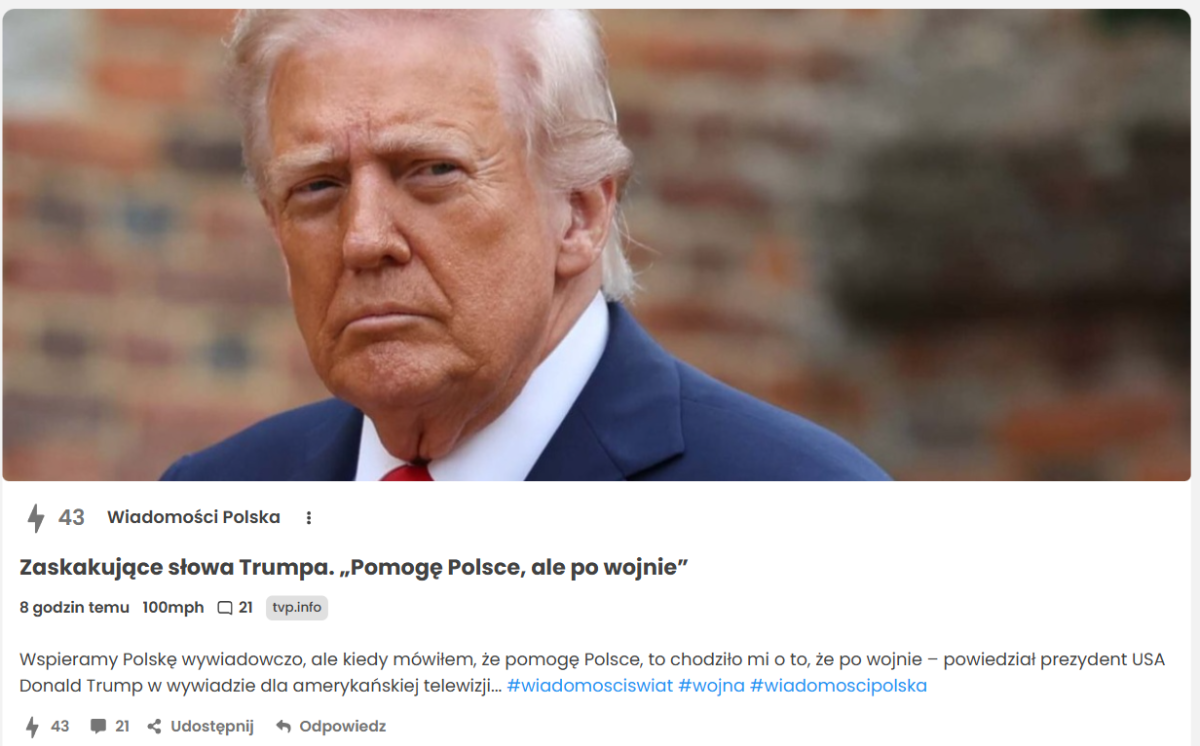This screenshot has width=1200, height=746.
Task: Open headline "Zaskakujące słowa Trumpa" article
Action: [x=354, y=568]
